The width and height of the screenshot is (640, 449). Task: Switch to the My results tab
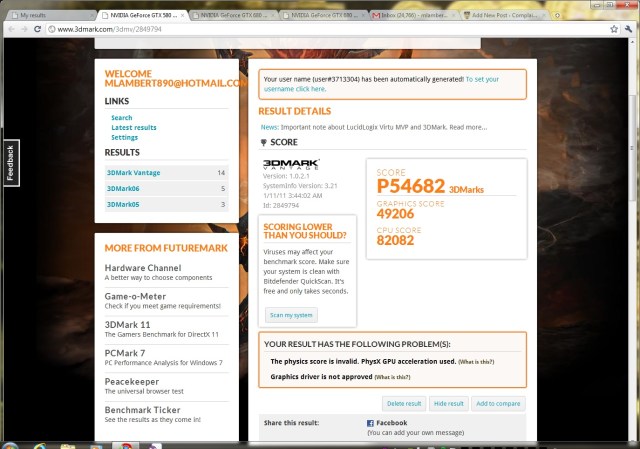pos(50,15)
